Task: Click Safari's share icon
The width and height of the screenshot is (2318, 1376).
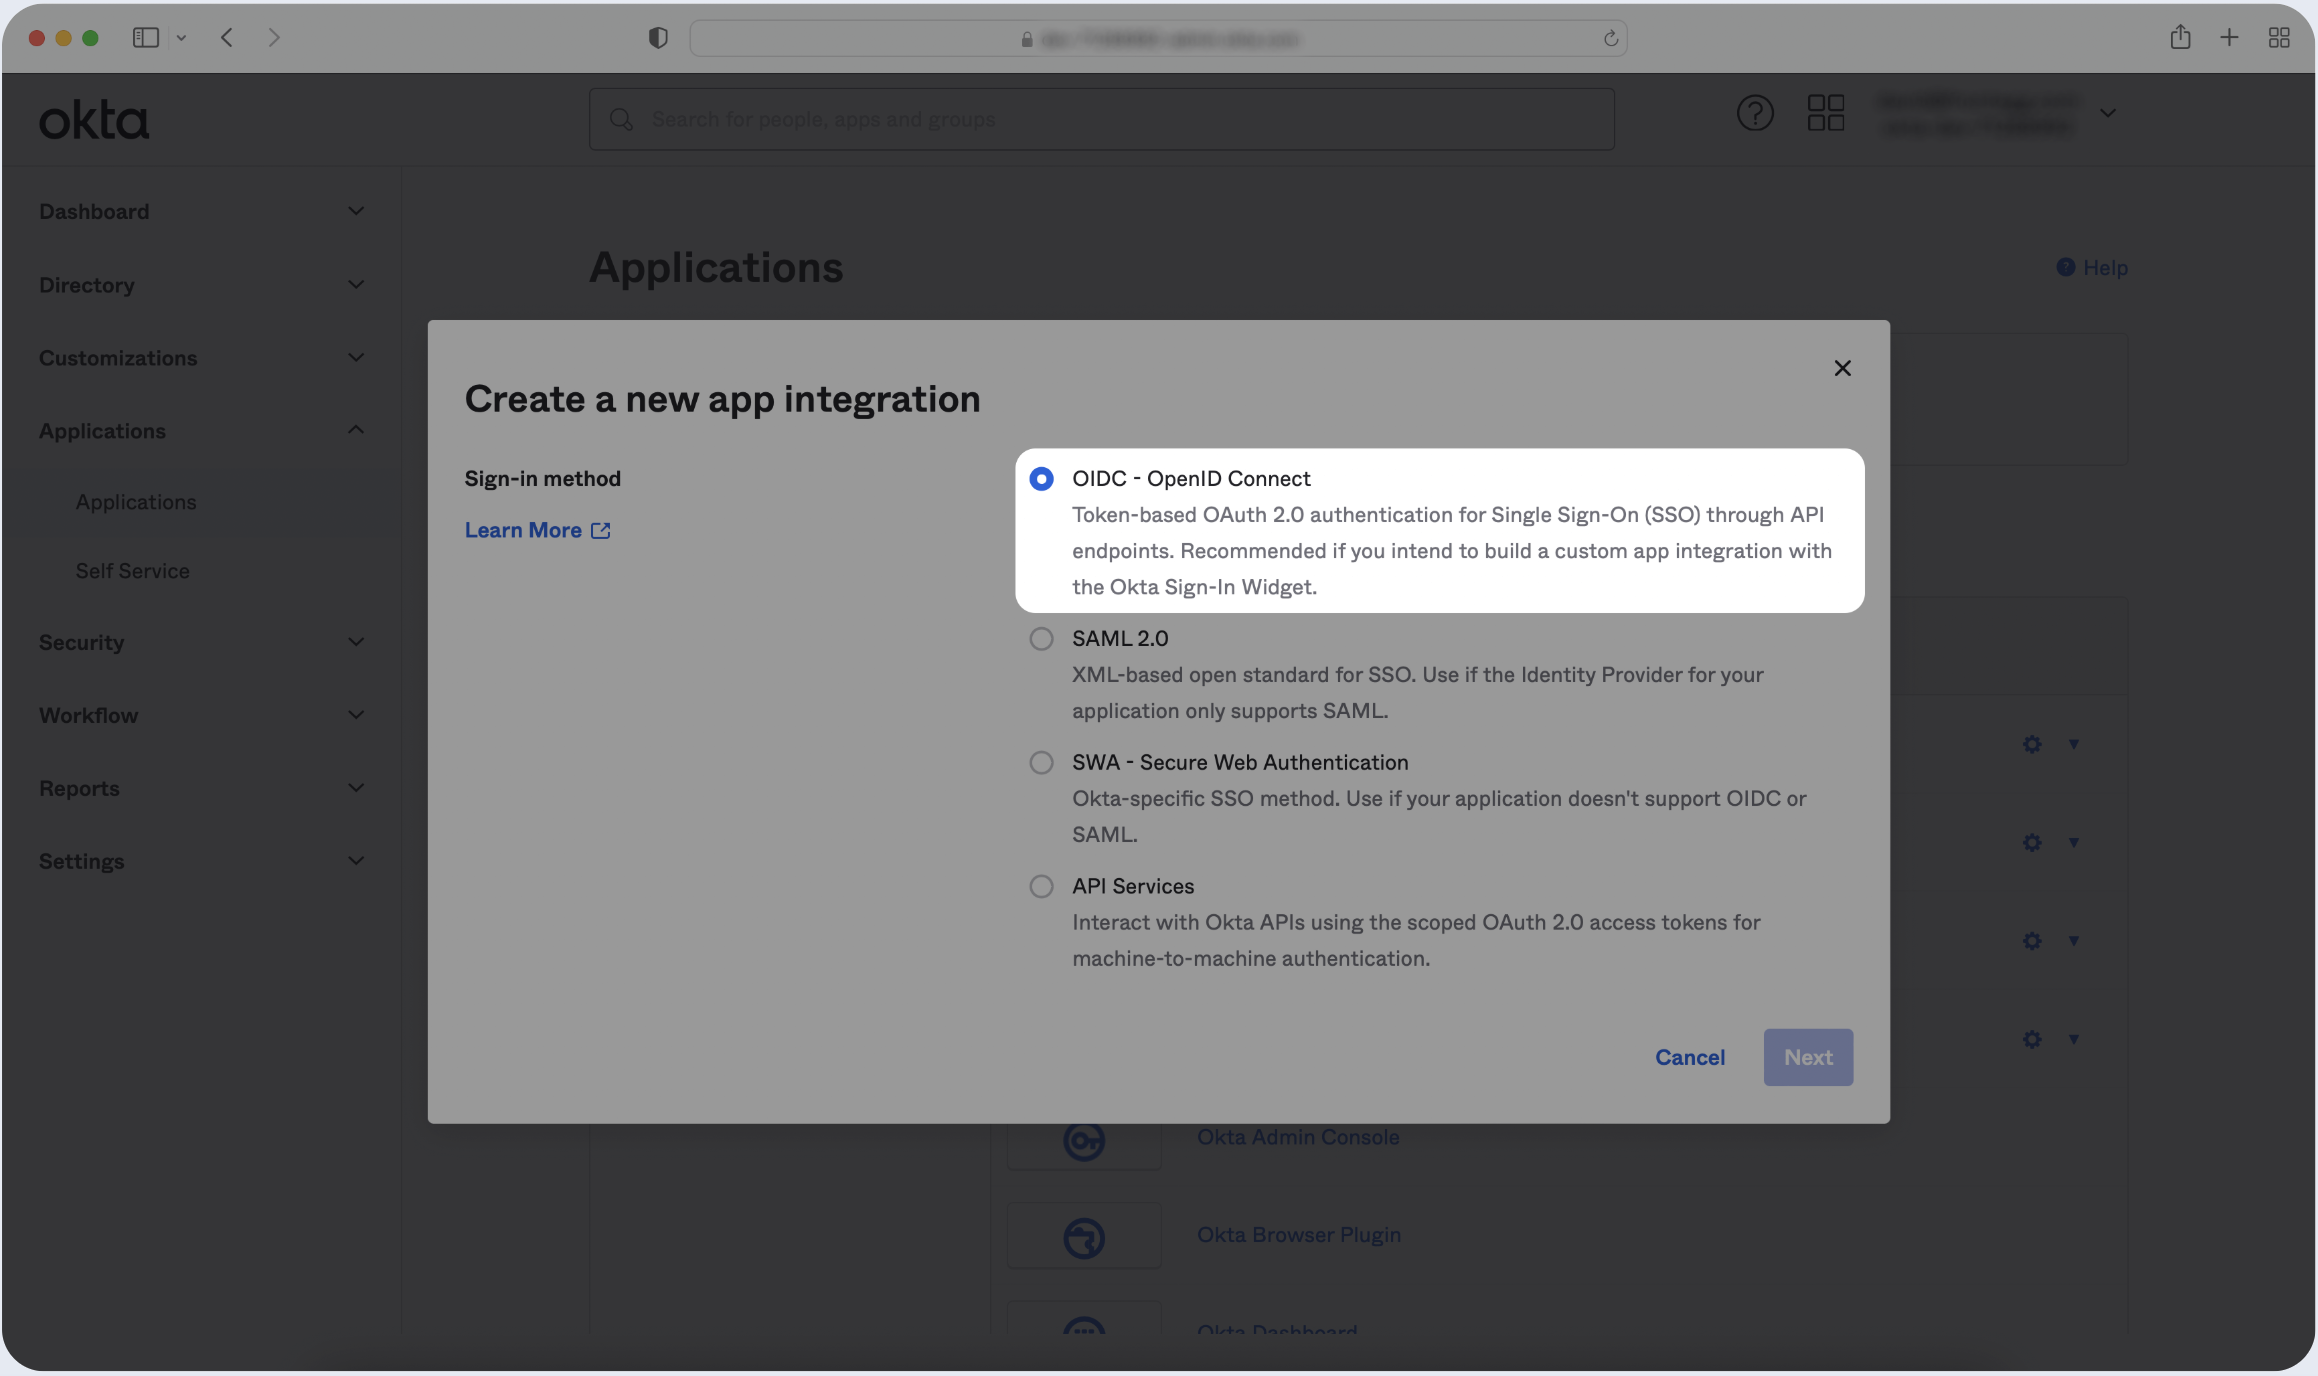Action: tap(2180, 38)
